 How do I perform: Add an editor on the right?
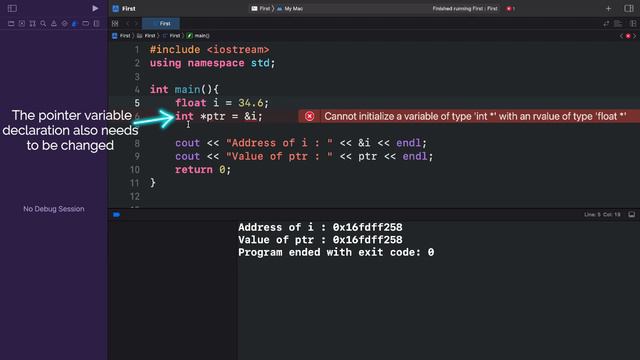point(632,24)
